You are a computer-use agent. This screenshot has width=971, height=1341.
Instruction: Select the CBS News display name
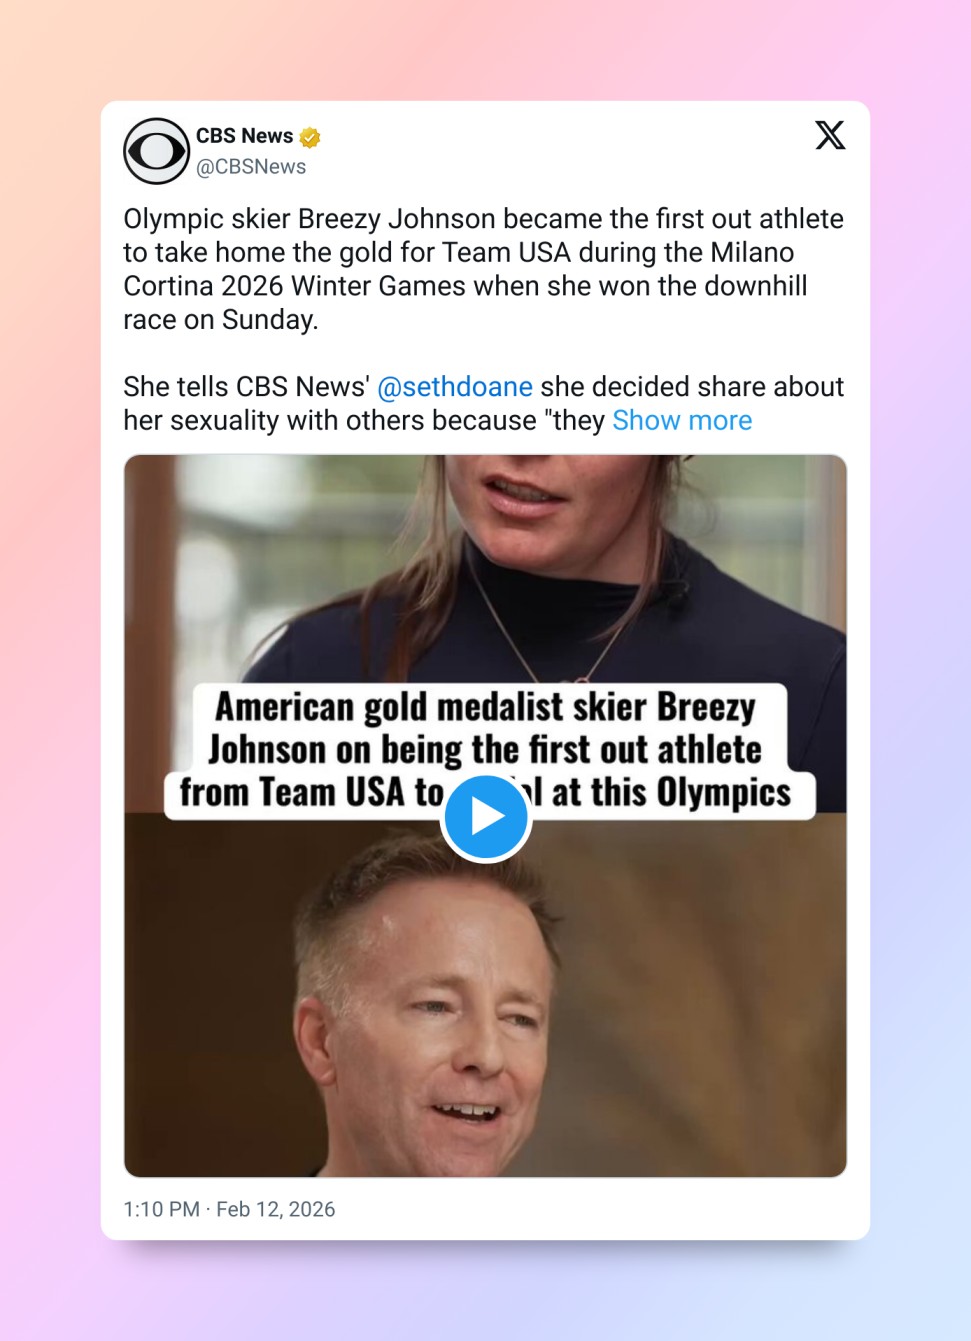click(244, 136)
